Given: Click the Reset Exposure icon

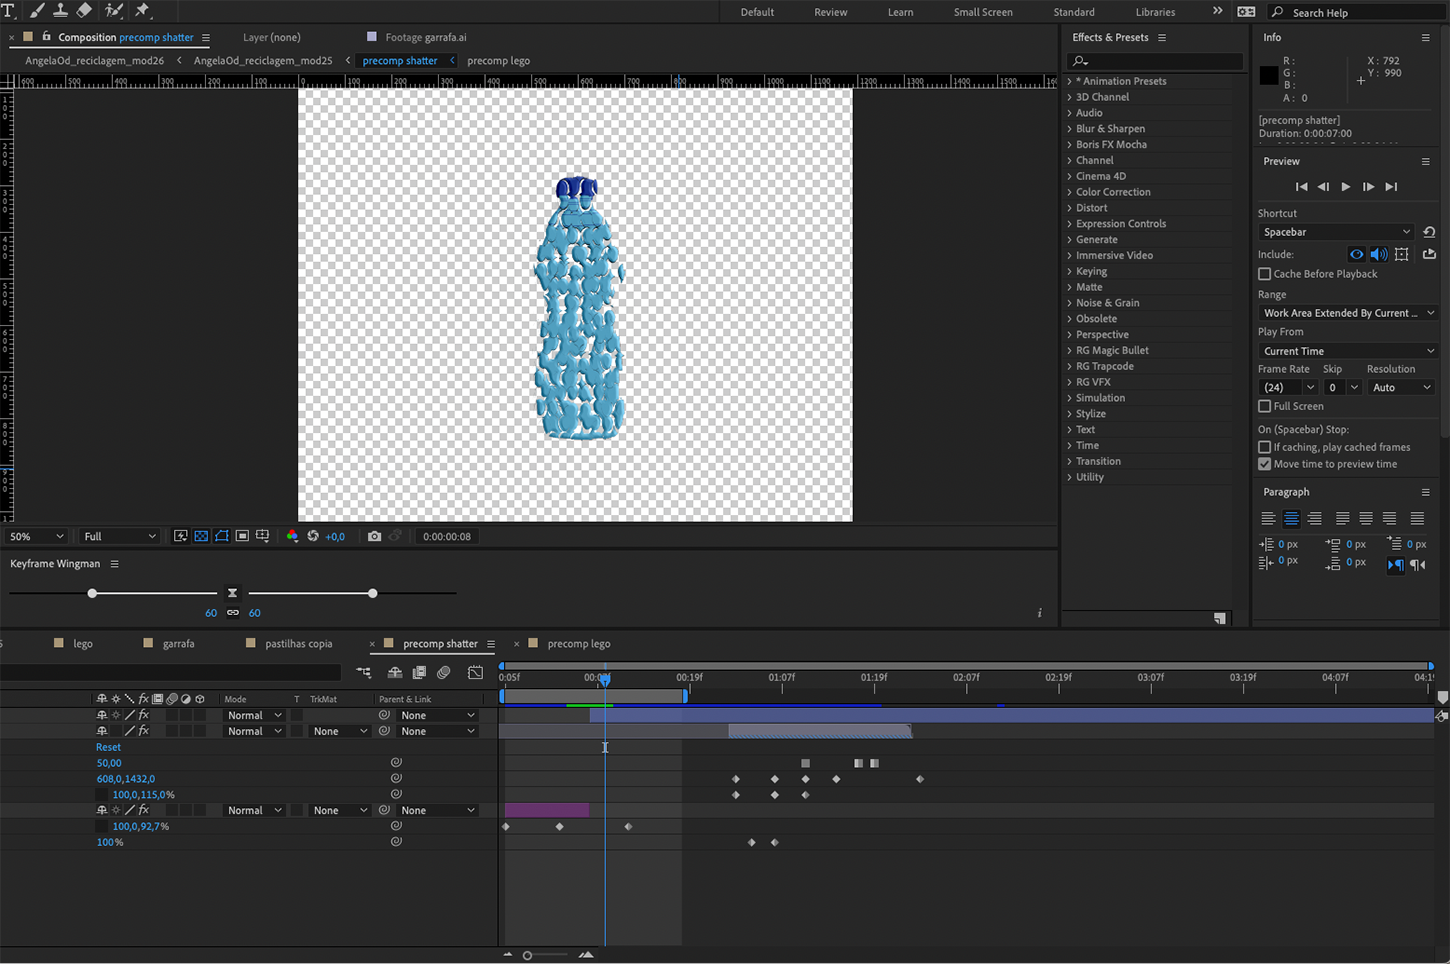Looking at the screenshot, I should point(313,536).
